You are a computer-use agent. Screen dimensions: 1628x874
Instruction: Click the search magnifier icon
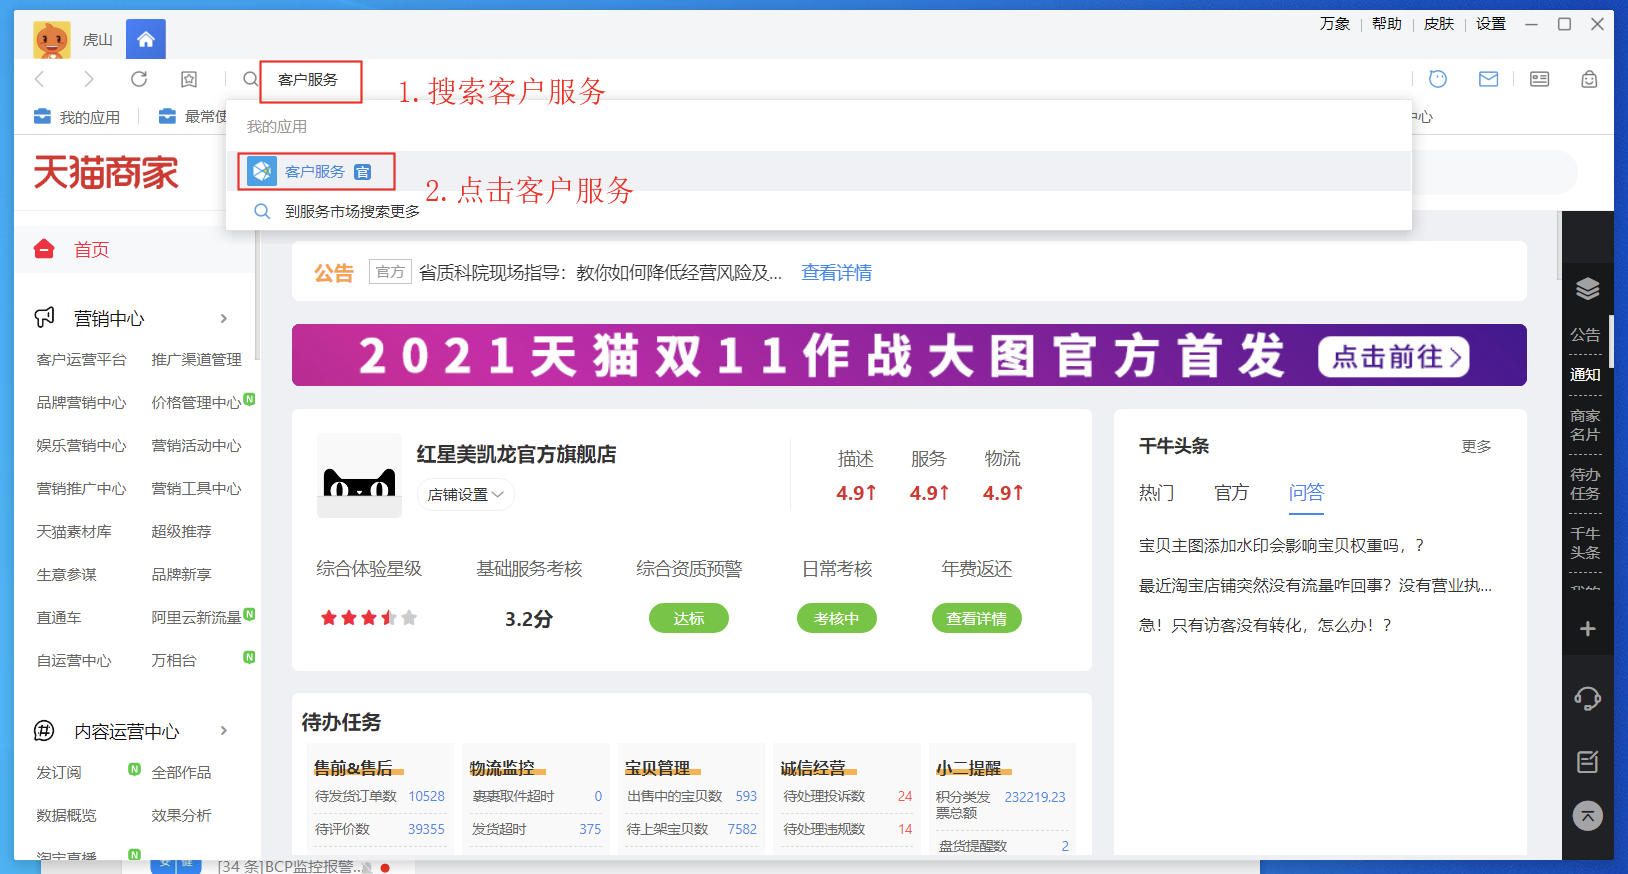click(x=251, y=79)
